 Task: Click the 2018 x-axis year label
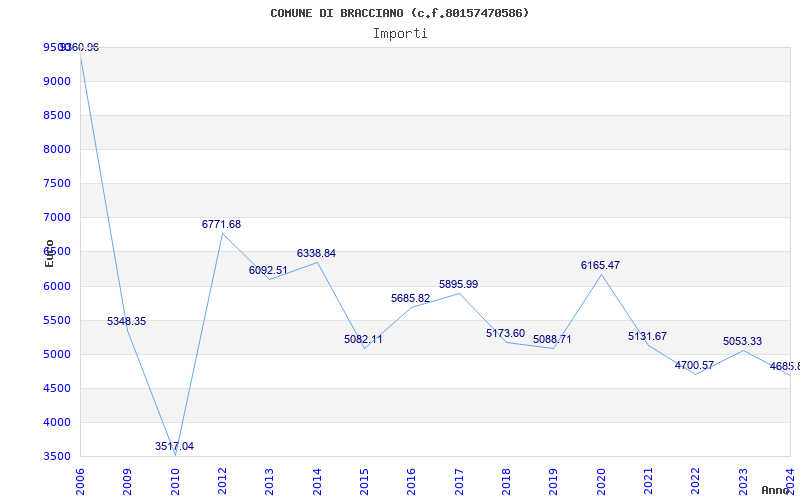(506, 482)
